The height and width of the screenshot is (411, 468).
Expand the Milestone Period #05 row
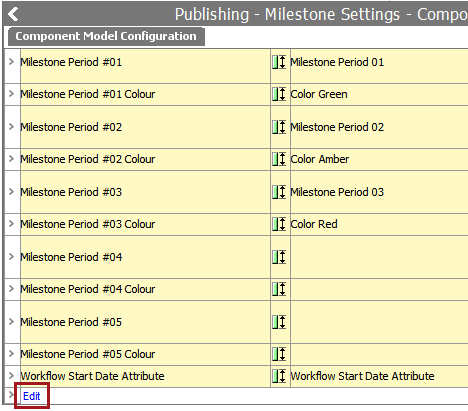click(x=12, y=321)
